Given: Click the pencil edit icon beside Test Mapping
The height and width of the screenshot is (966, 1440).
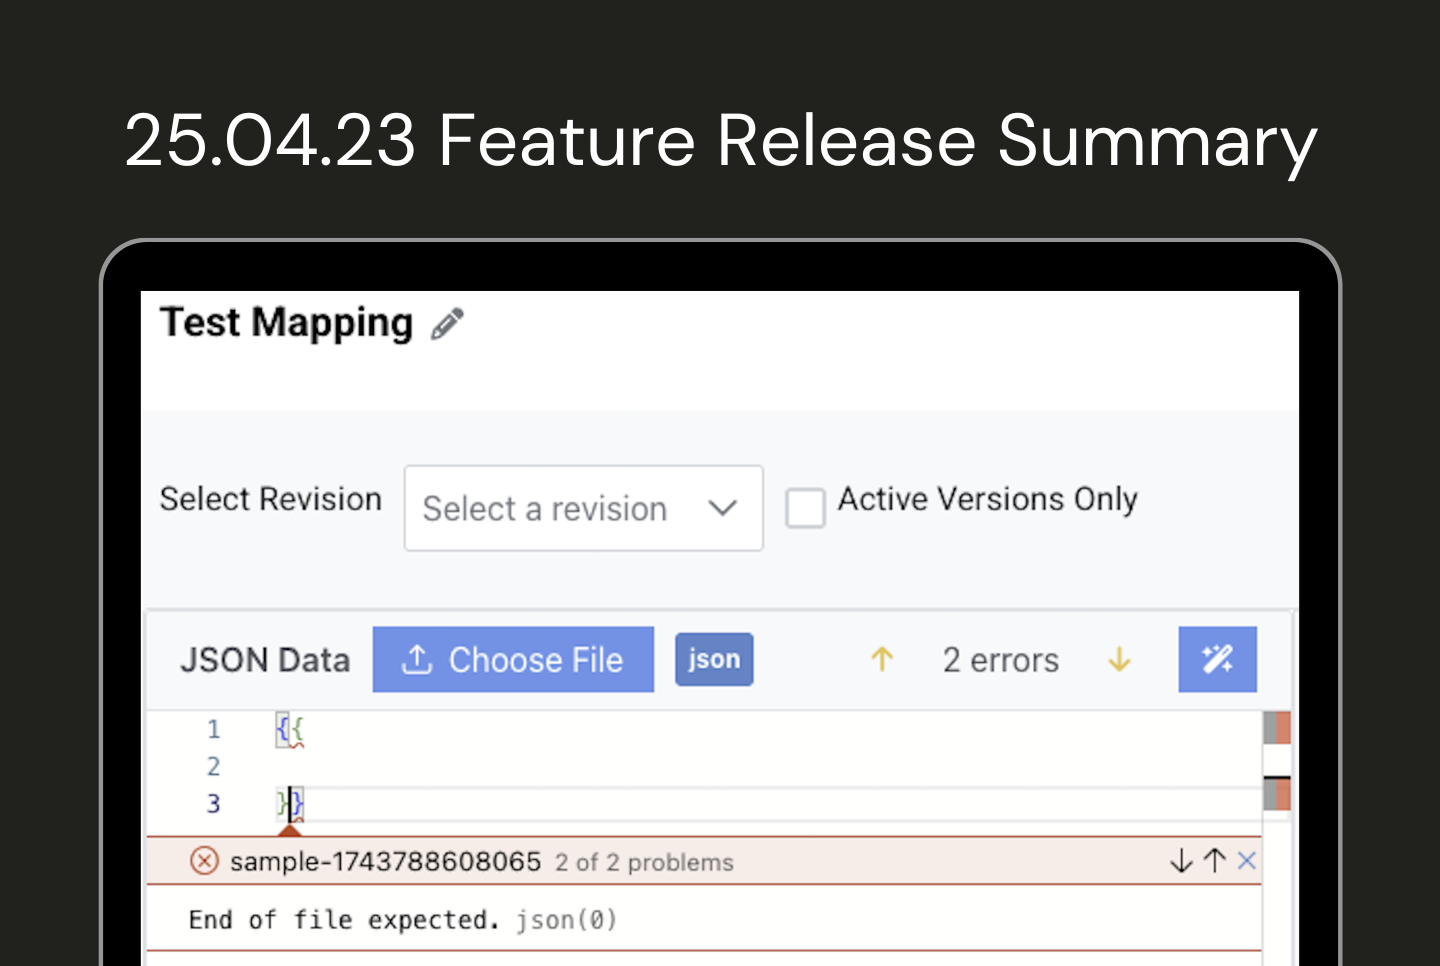Looking at the screenshot, I should coord(447,324).
